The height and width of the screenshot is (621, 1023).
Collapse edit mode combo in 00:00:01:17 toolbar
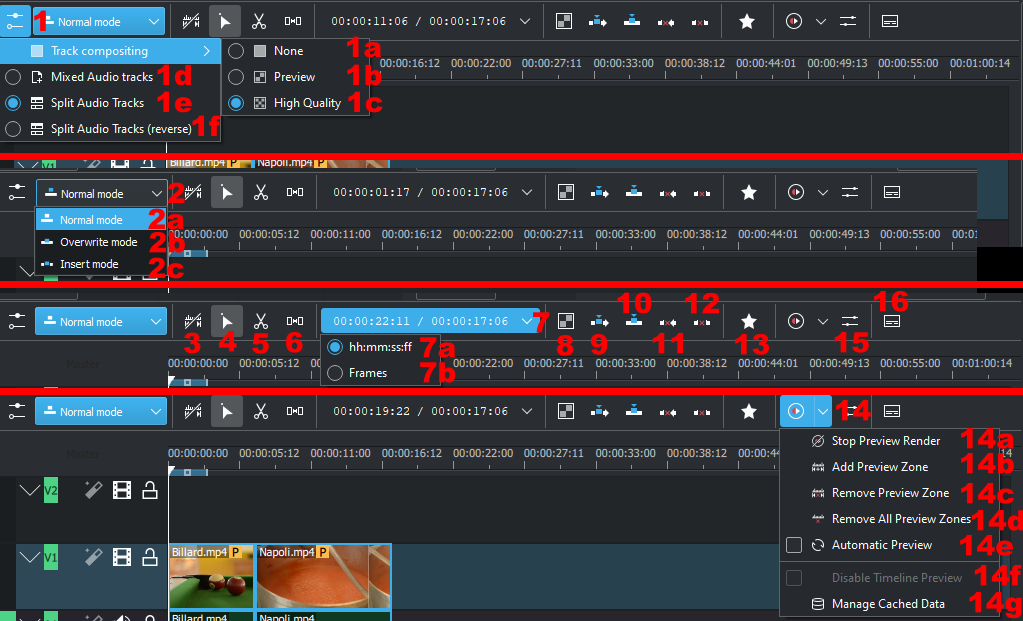(101, 194)
